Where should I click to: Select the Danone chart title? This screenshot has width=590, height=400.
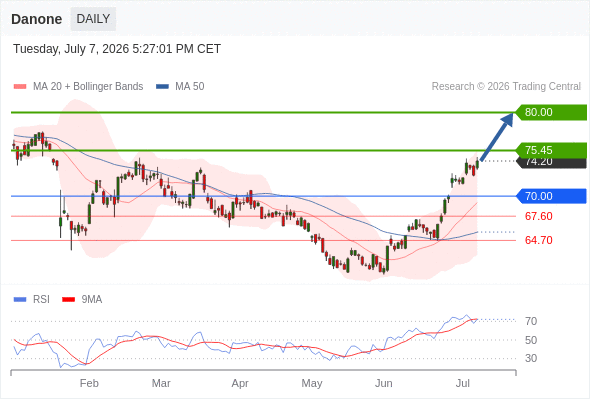tap(36, 19)
